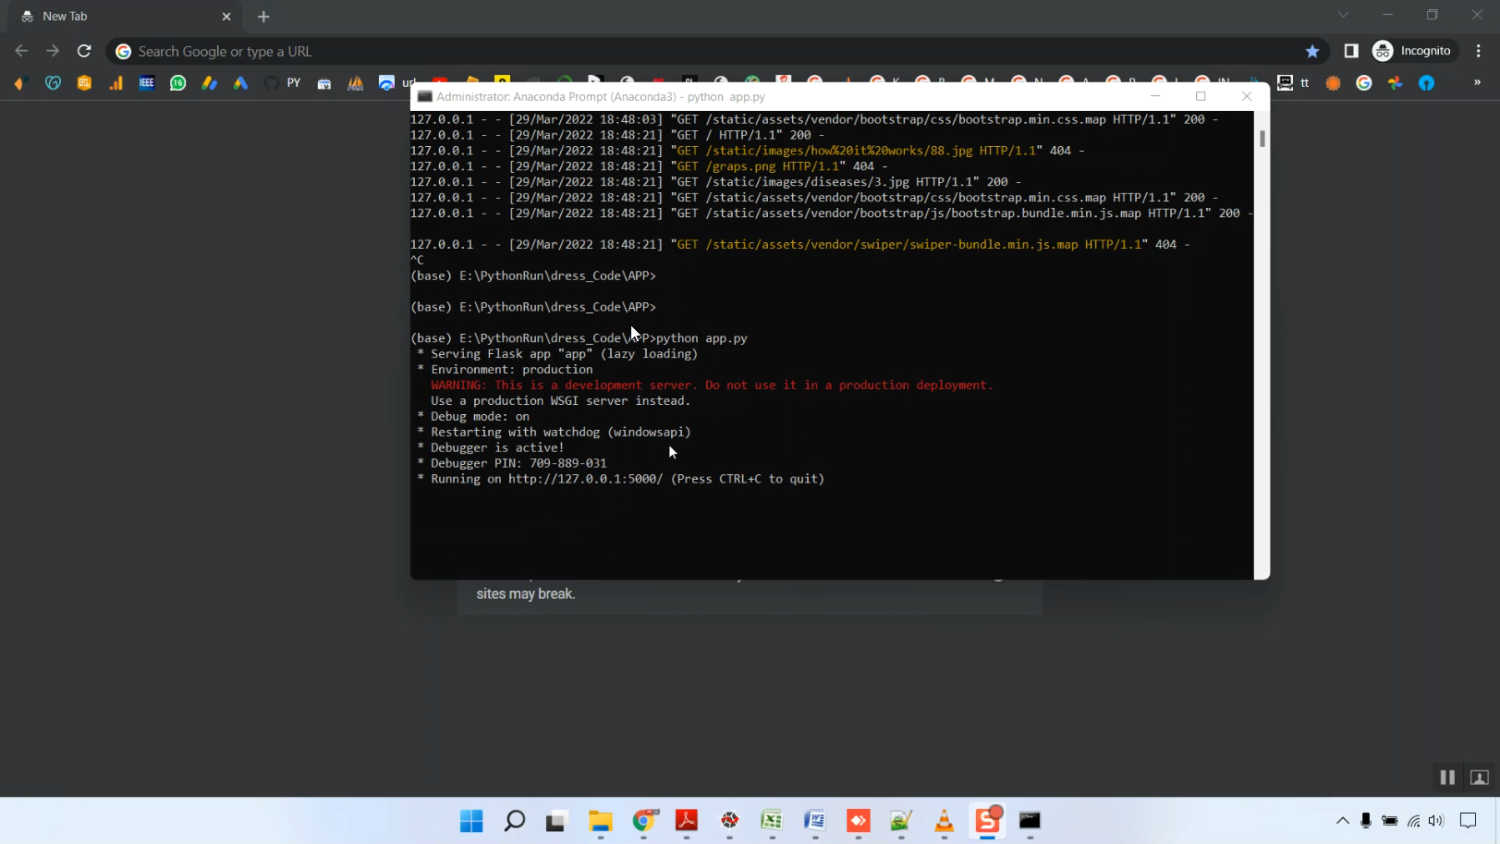
Task: Open the IEEE bookmark
Action: tap(146, 83)
